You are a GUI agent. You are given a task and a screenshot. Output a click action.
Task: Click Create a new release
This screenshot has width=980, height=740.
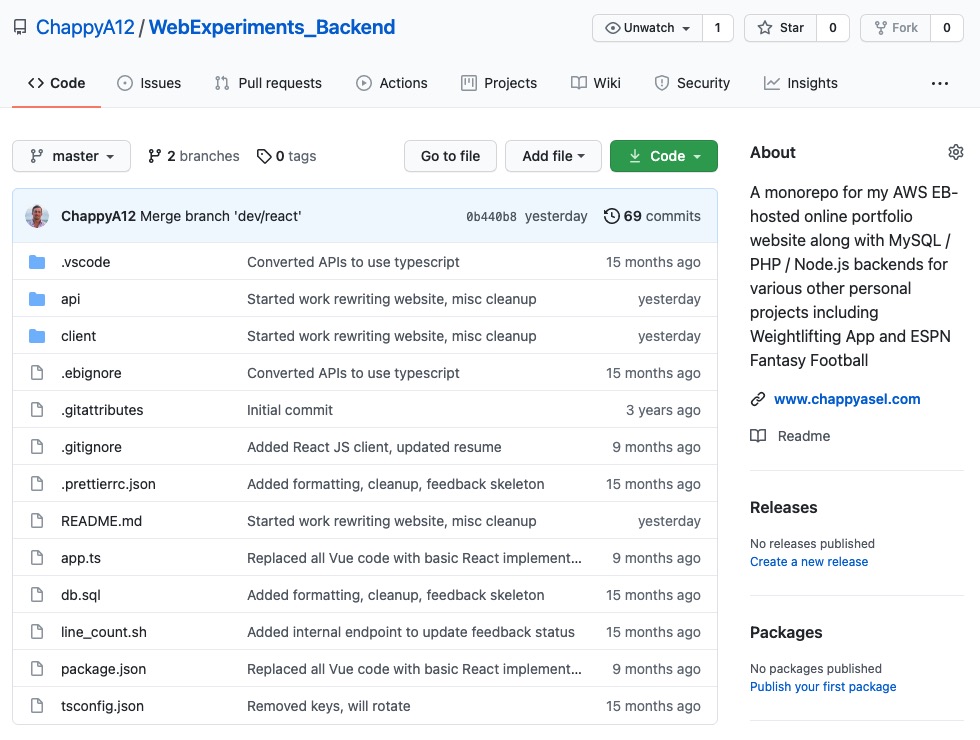click(808, 562)
